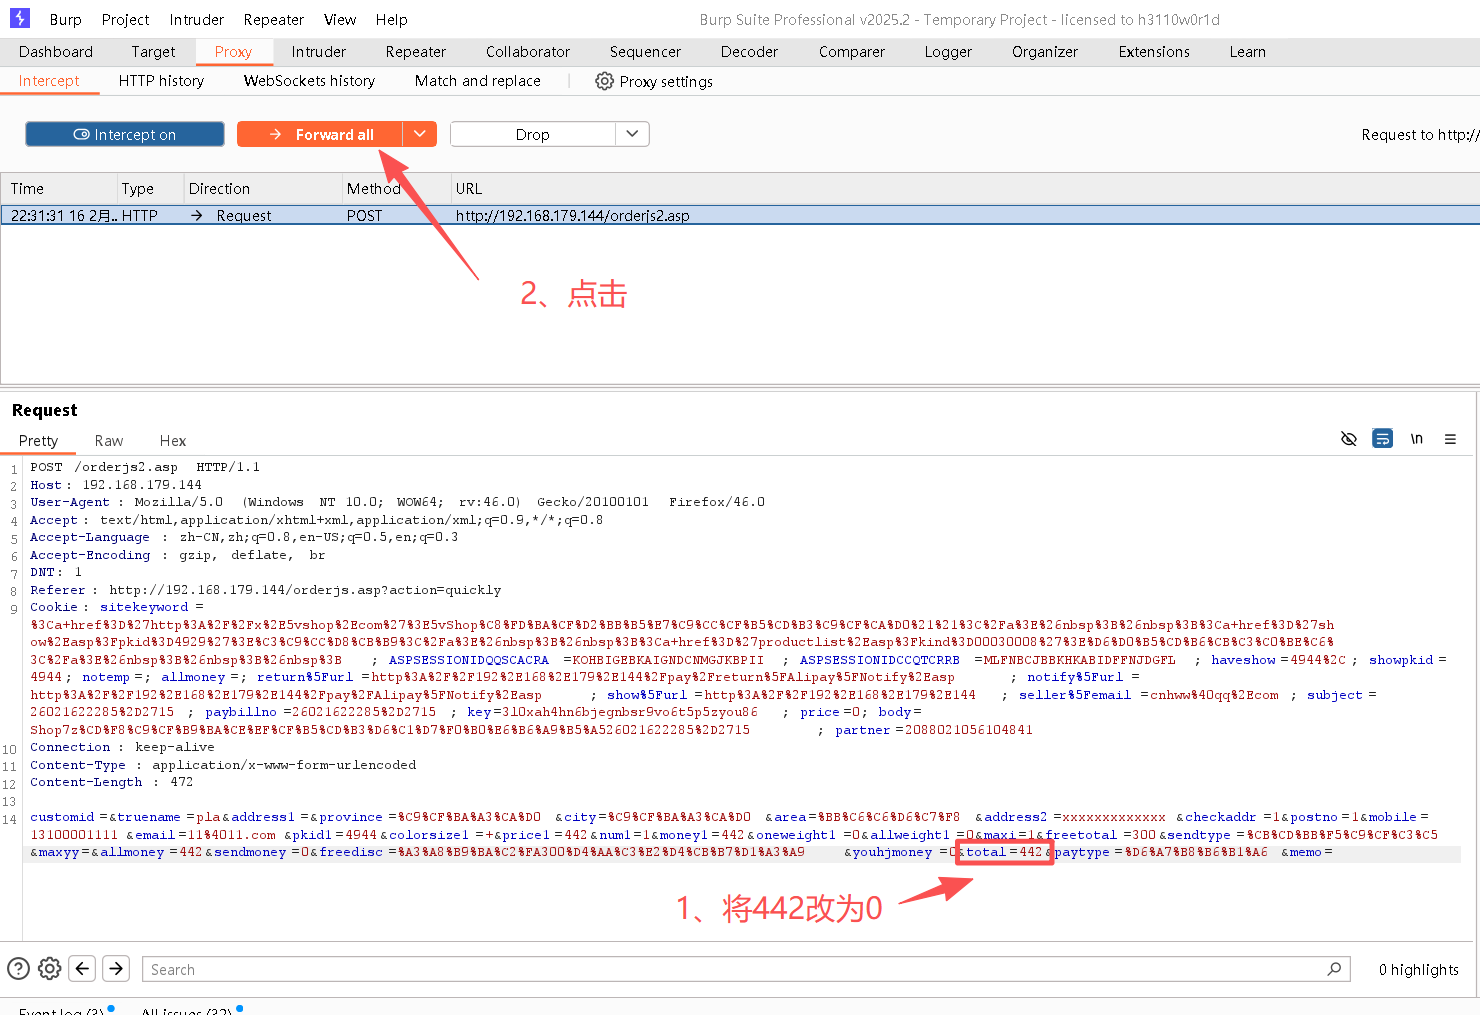Select Raw view tab
The height and width of the screenshot is (1015, 1480).
[109, 441]
